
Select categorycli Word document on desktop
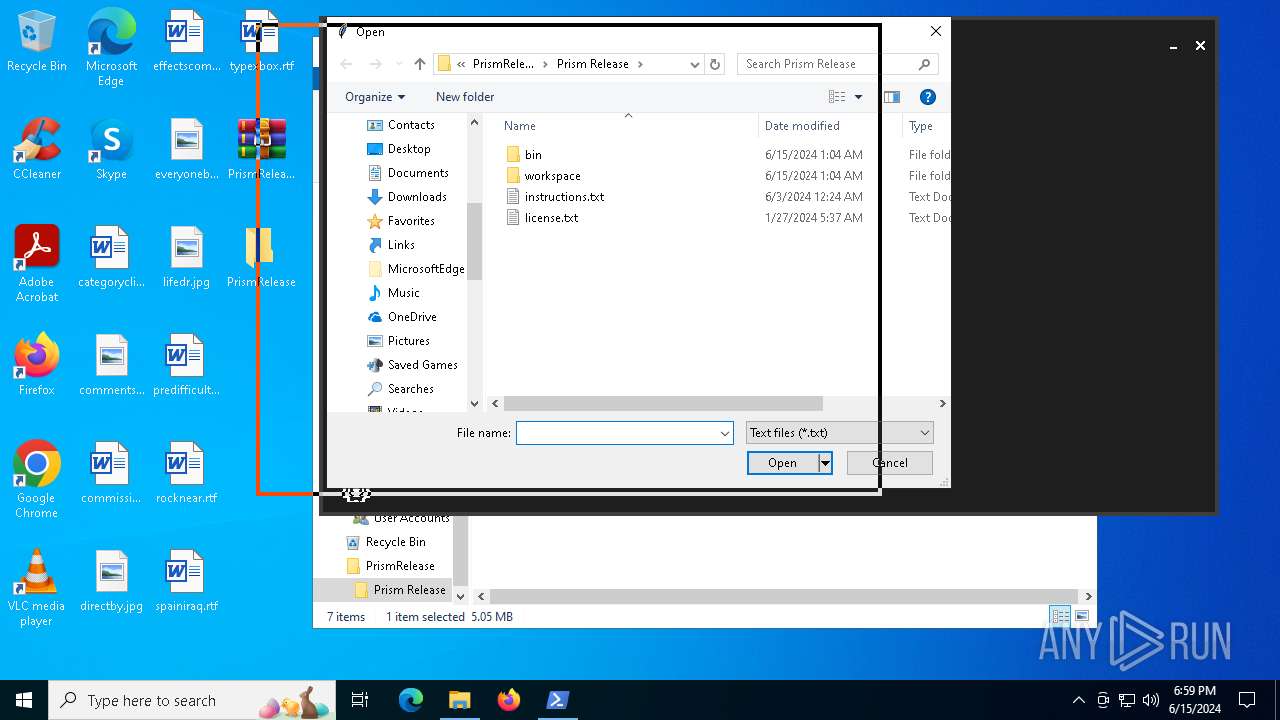pos(111,257)
